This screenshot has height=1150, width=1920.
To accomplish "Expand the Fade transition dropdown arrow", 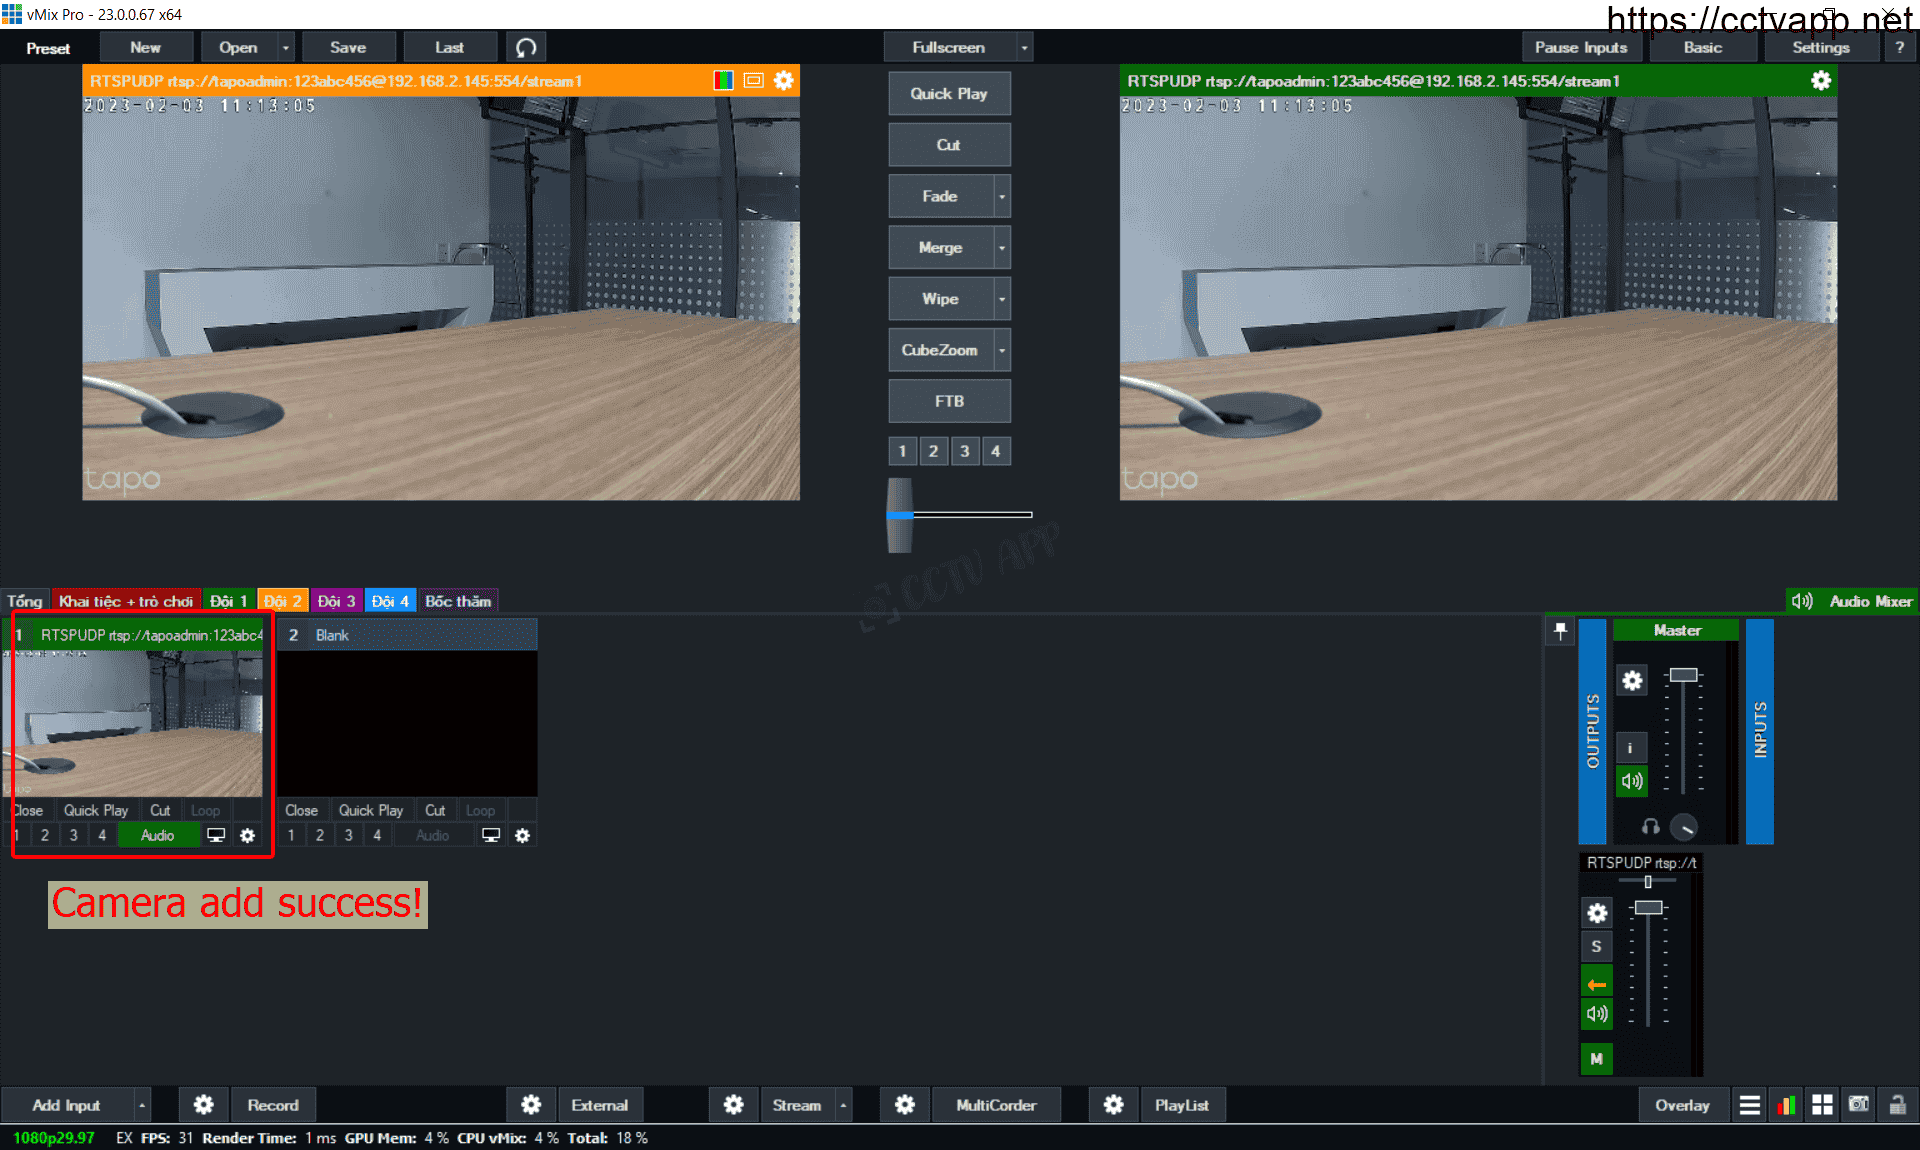I will point(1002,197).
